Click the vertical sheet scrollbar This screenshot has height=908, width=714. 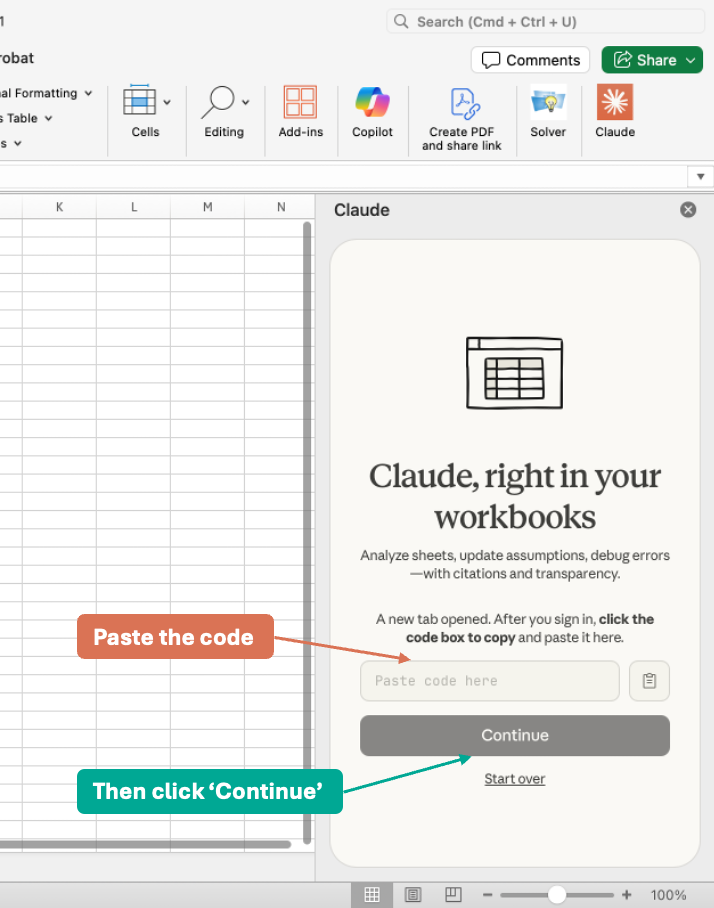tap(307, 533)
